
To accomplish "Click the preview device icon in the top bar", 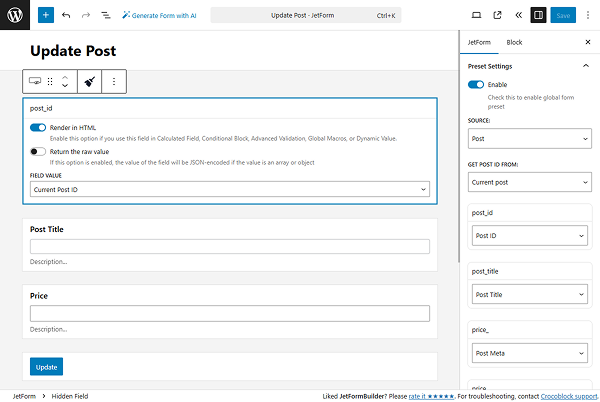I will pyautogui.click(x=476, y=16).
